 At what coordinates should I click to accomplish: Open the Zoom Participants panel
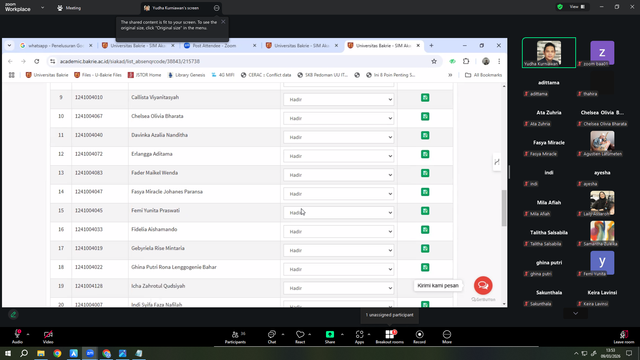click(x=236, y=337)
